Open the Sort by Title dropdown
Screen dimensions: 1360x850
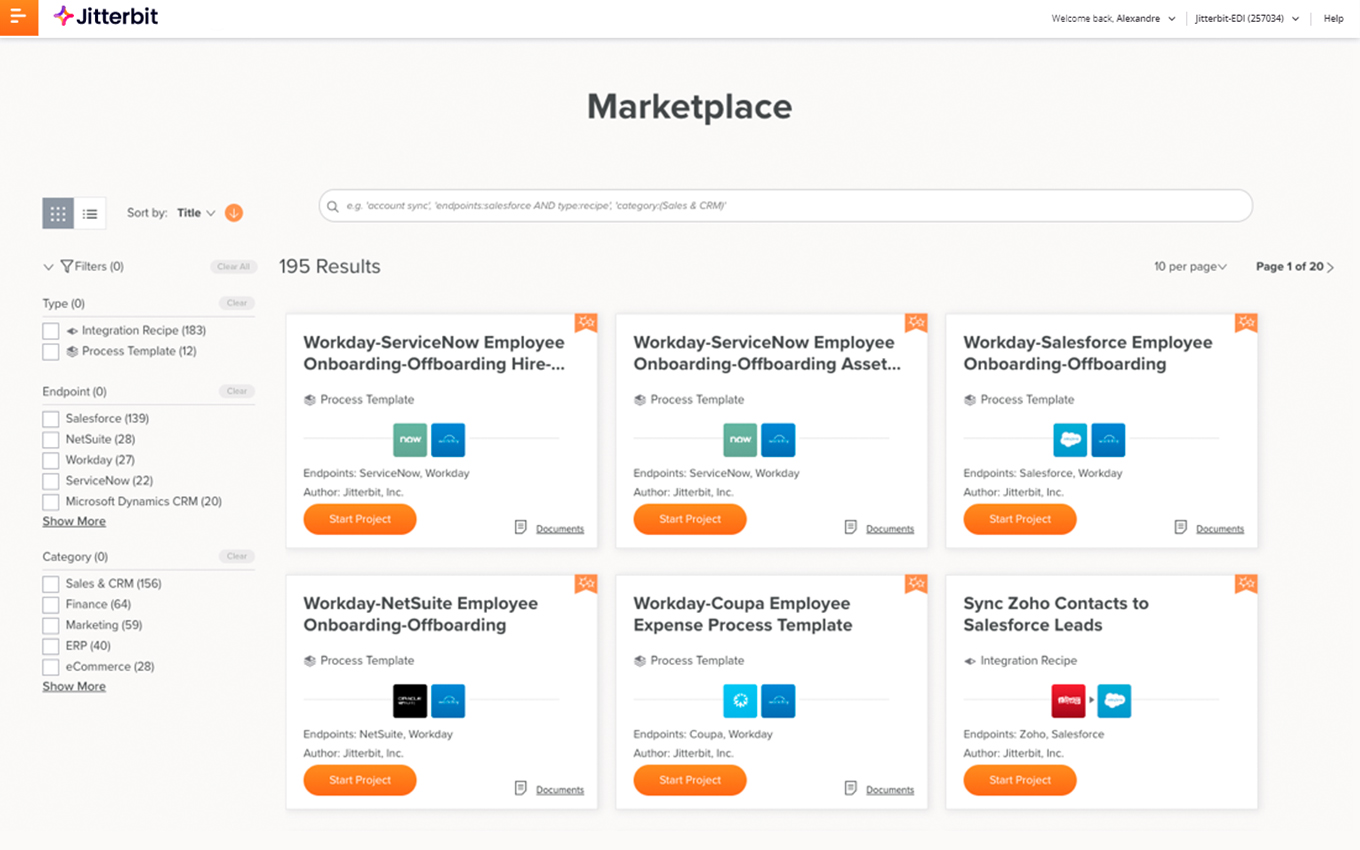pyautogui.click(x=196, y=213)
